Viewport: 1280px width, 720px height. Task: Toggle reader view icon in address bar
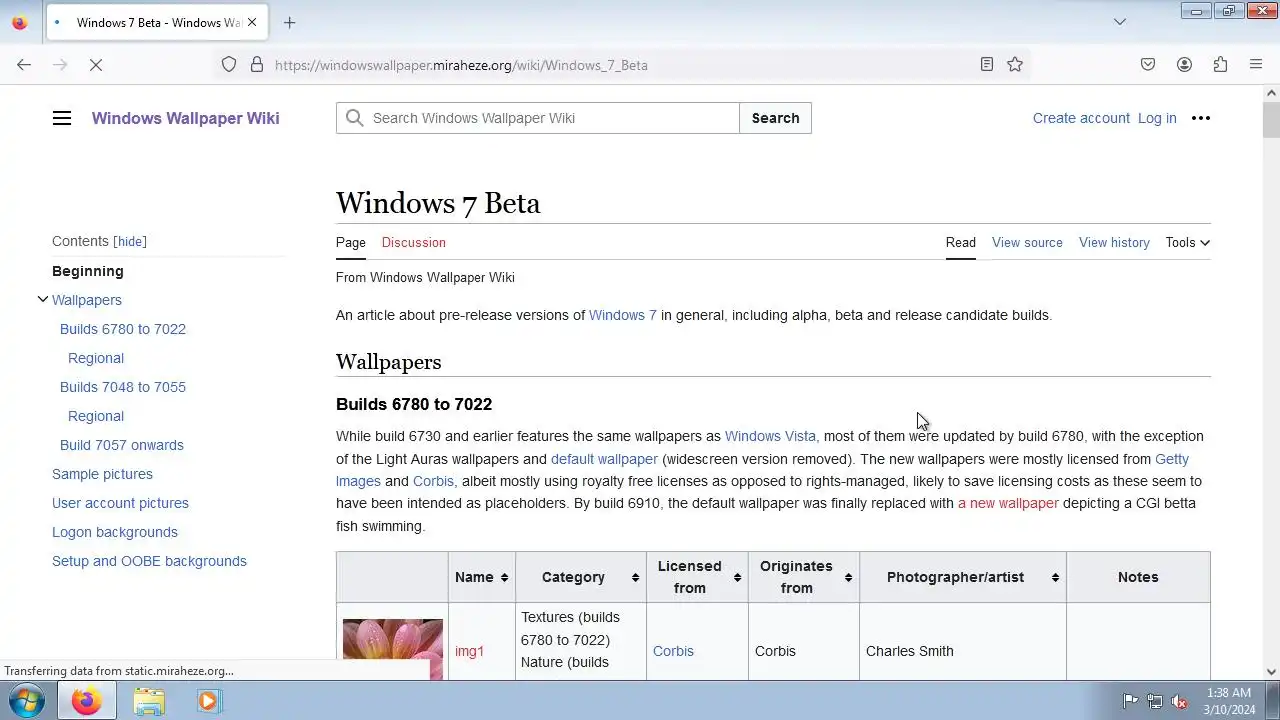[x=987, y=65]
